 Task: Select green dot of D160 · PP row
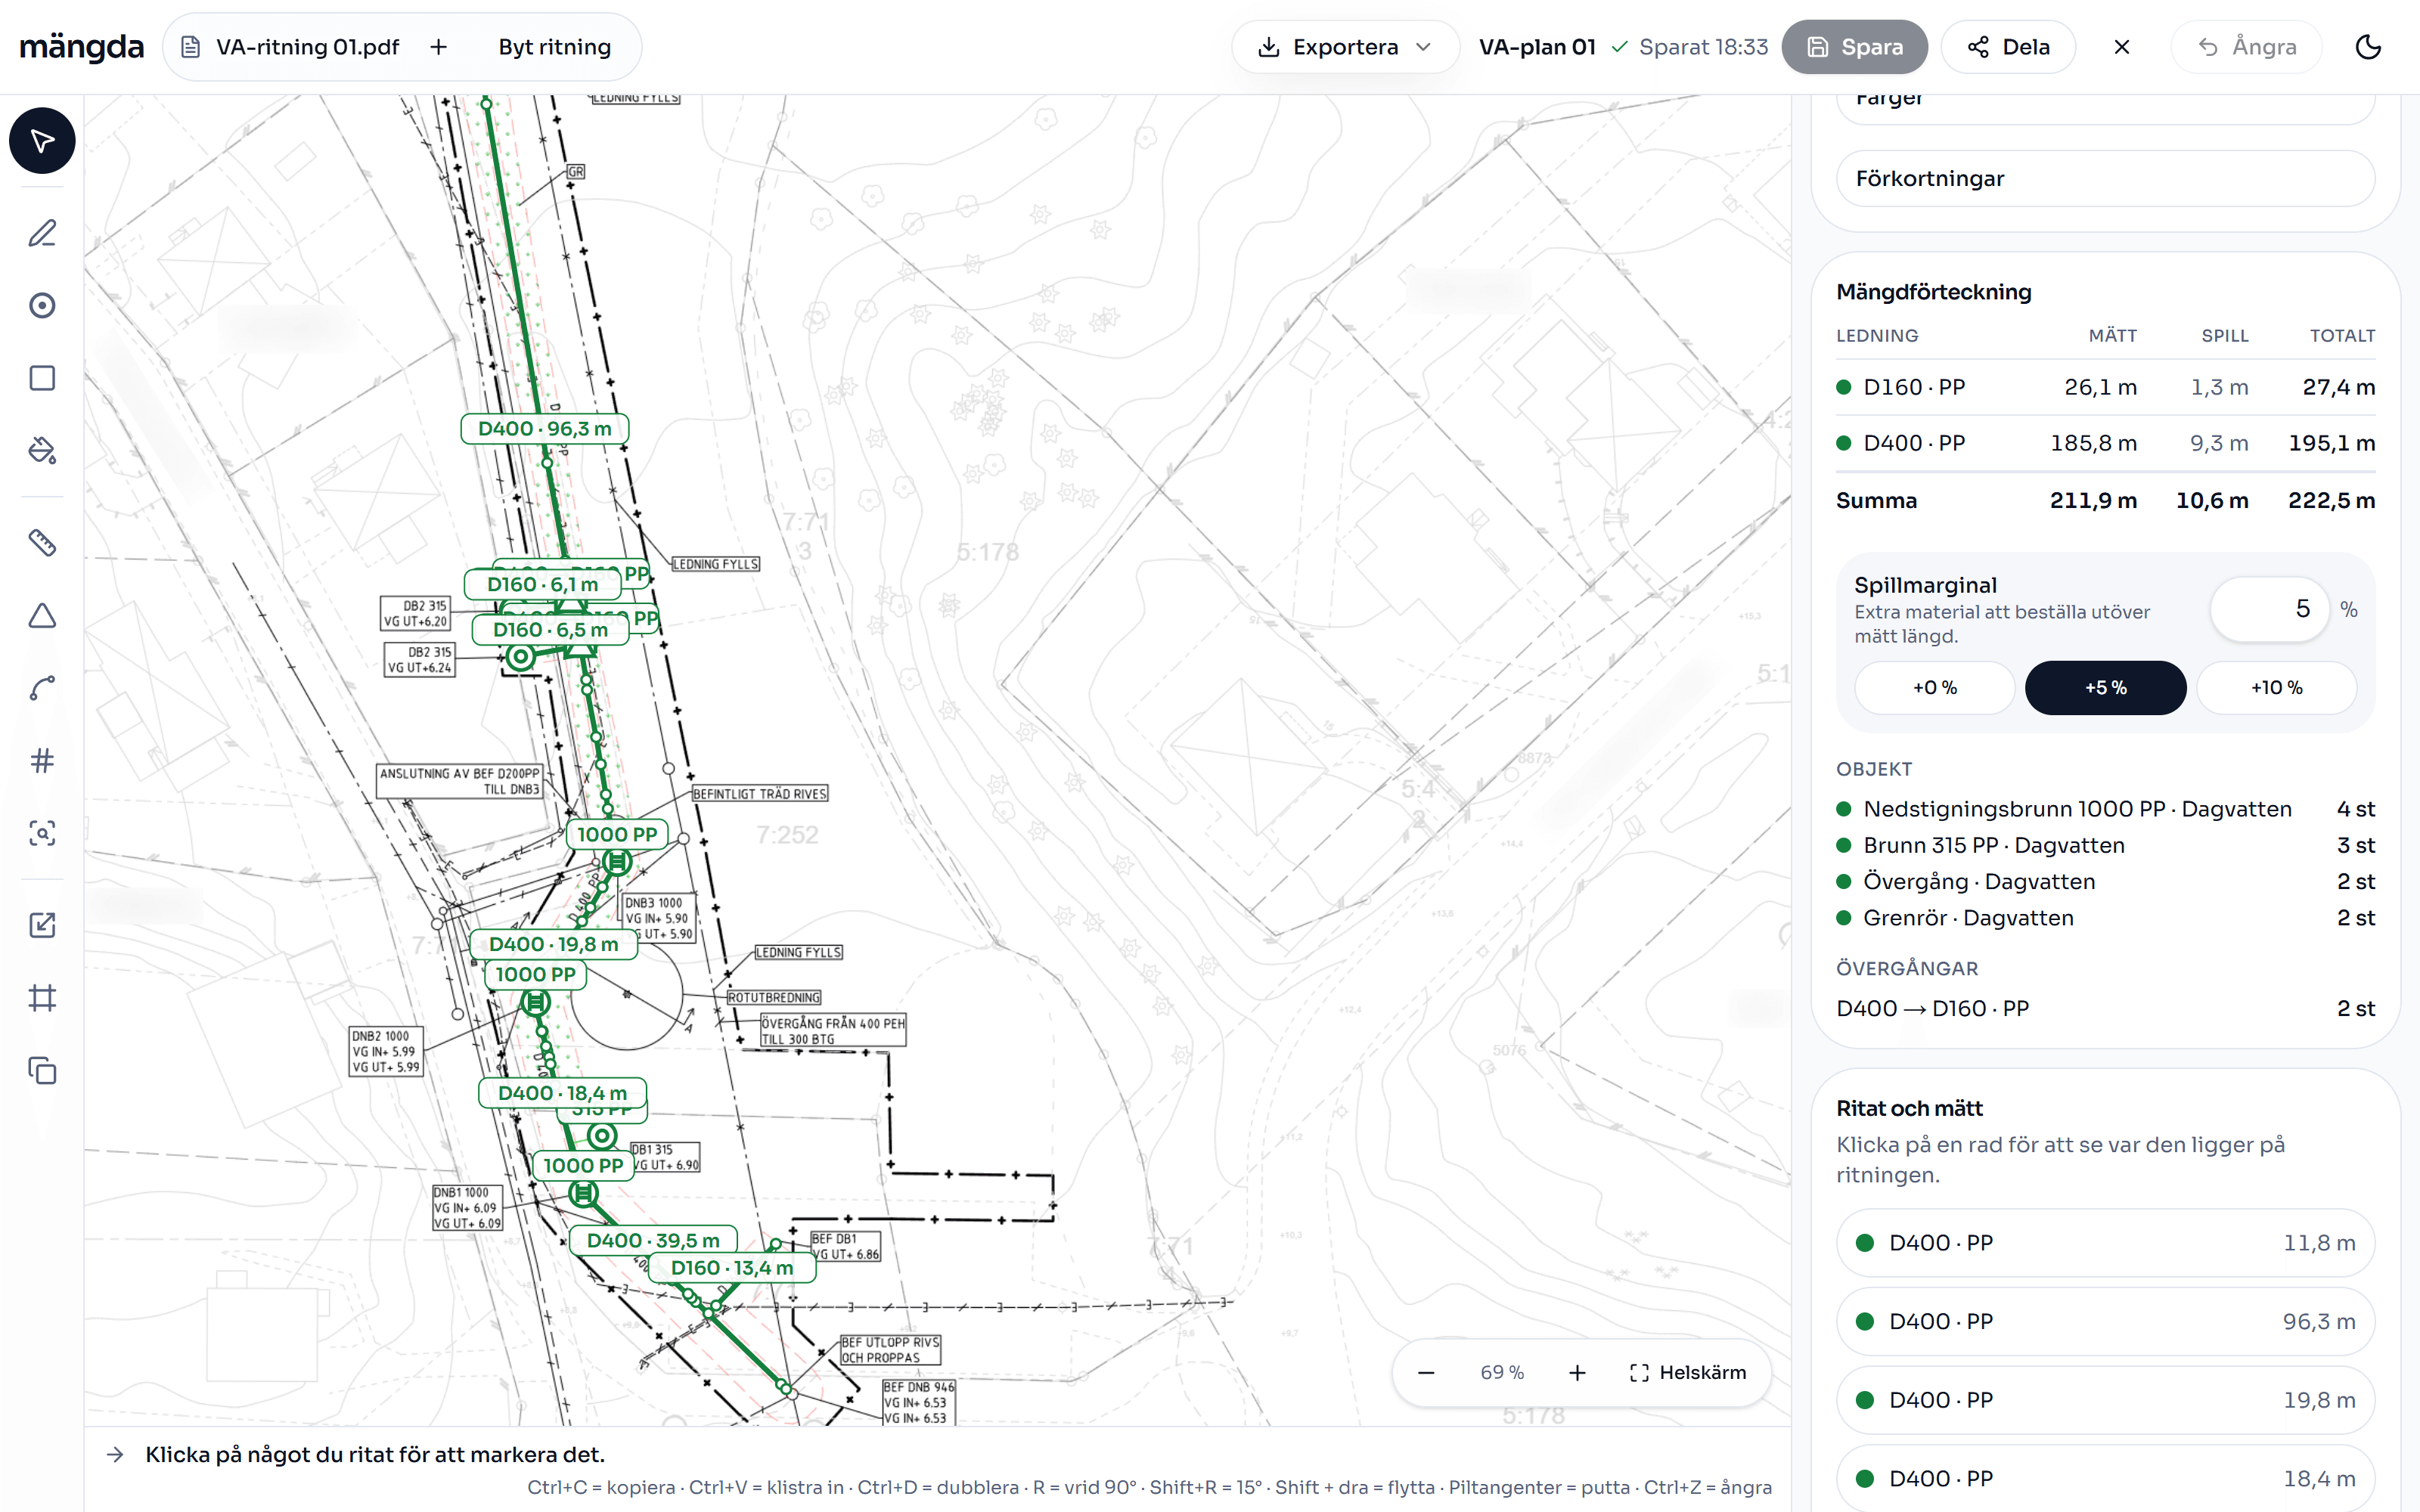(1844, 387)
